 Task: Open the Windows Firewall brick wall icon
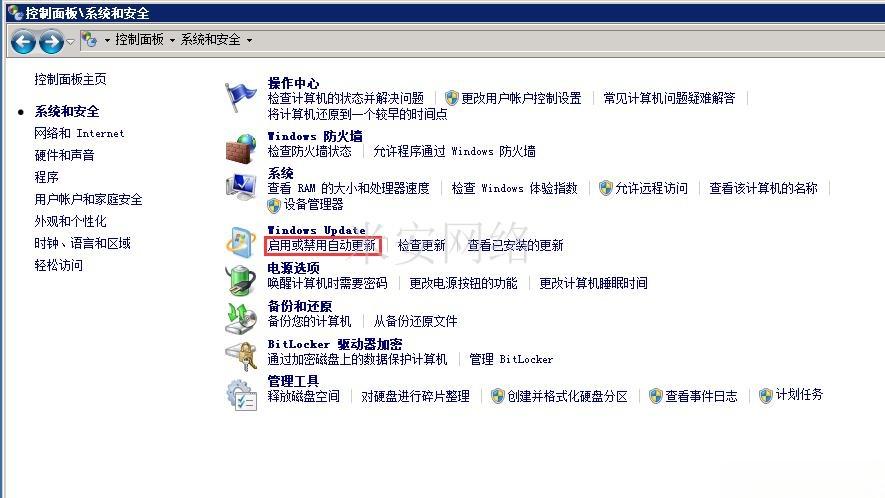[x=241, y=148]
